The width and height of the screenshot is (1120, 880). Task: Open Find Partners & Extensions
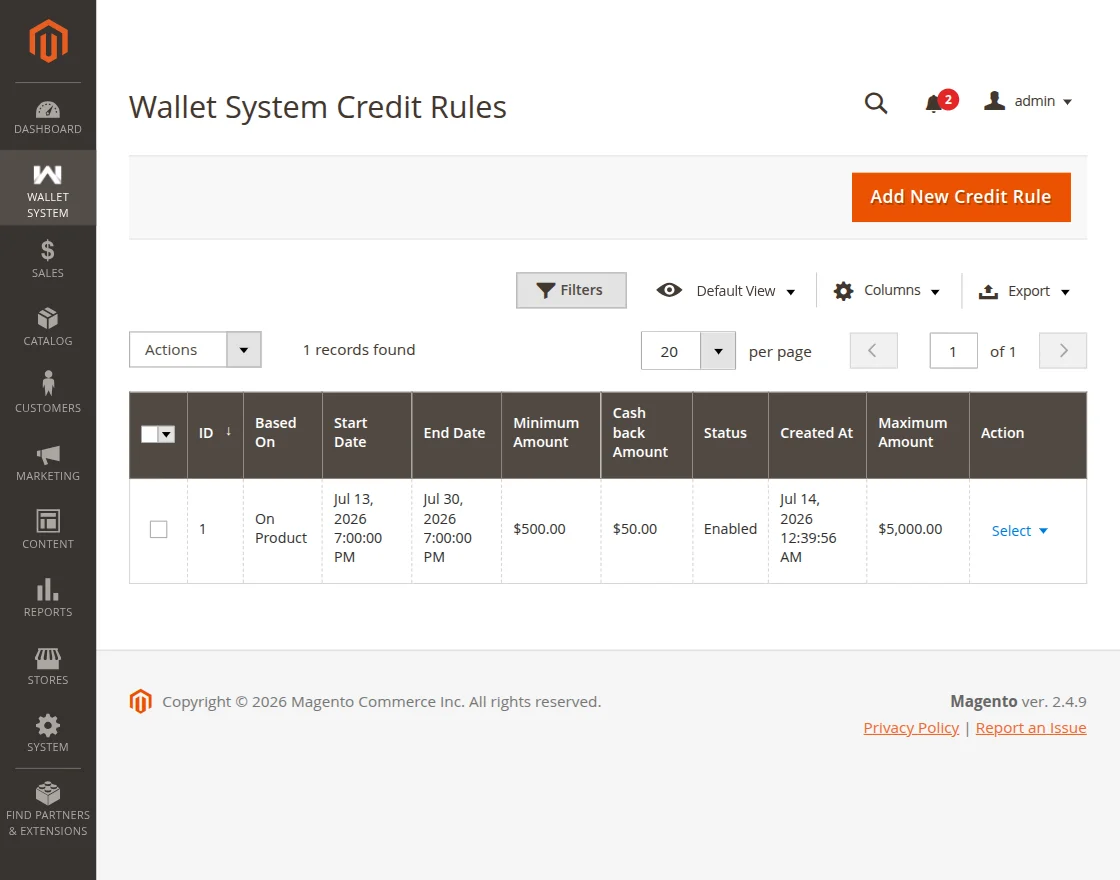pos(48,809)
